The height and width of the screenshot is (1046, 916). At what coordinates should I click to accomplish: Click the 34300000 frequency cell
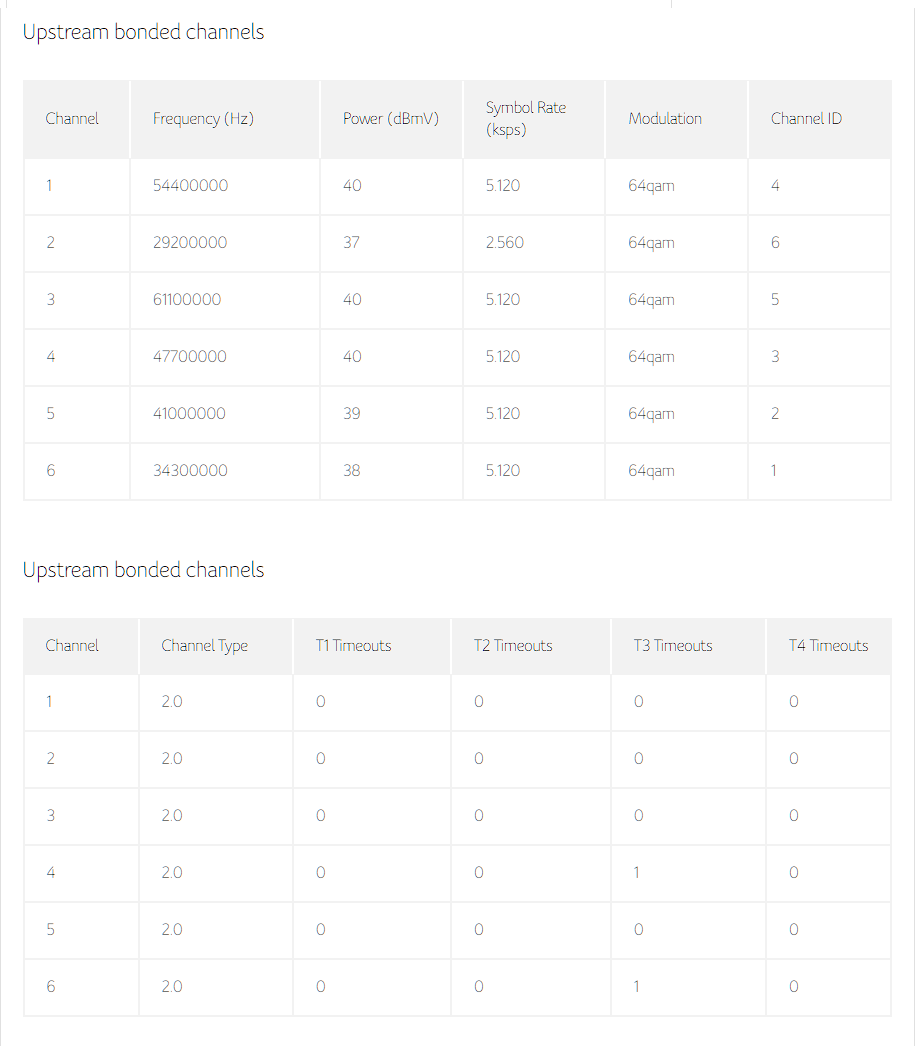click(190, 471)
